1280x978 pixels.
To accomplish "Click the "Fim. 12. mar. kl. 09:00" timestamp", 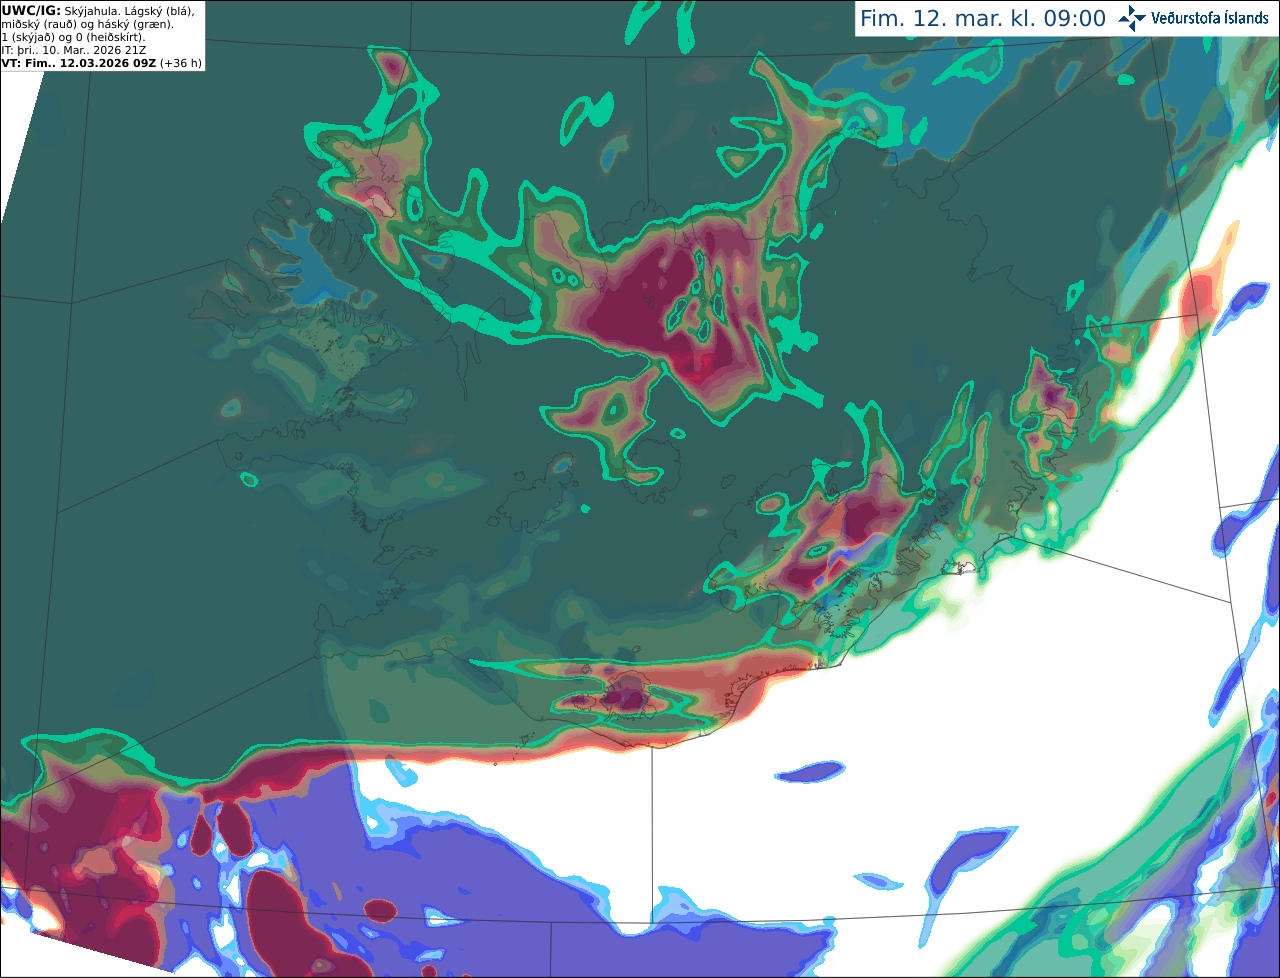I will (x=983, y=19).
